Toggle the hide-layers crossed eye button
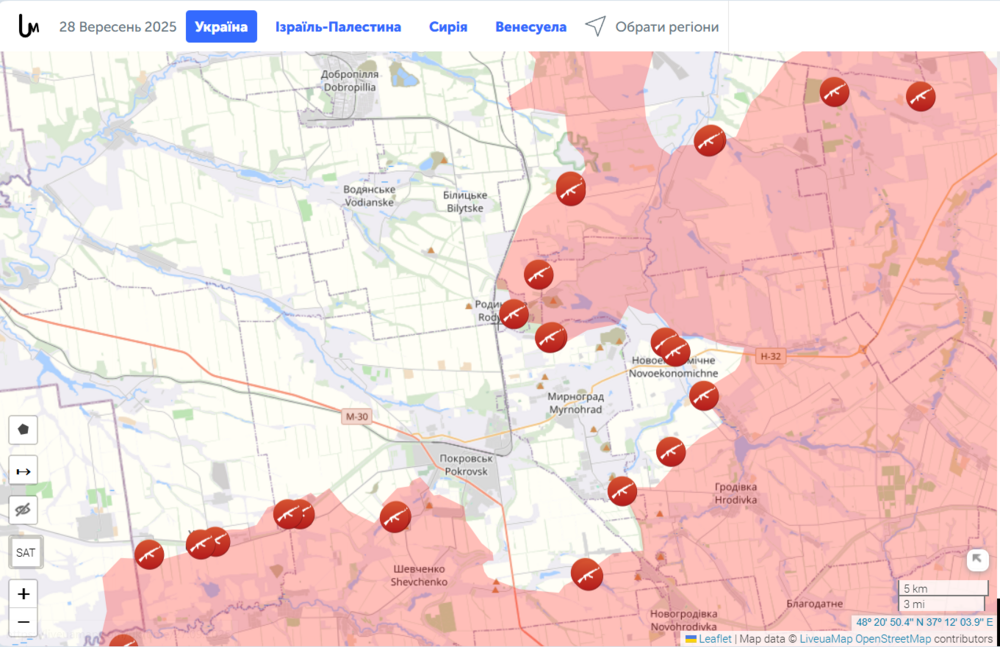This screenshot has width=1000, height=647. [x=24, y=510]
